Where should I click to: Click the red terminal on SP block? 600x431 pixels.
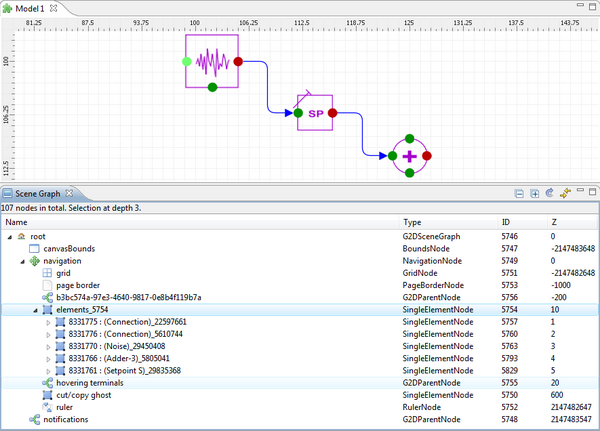[x=332, y=114]
